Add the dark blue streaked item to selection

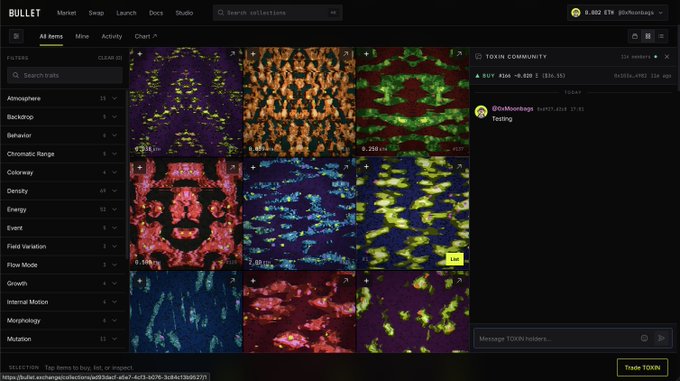140,281
